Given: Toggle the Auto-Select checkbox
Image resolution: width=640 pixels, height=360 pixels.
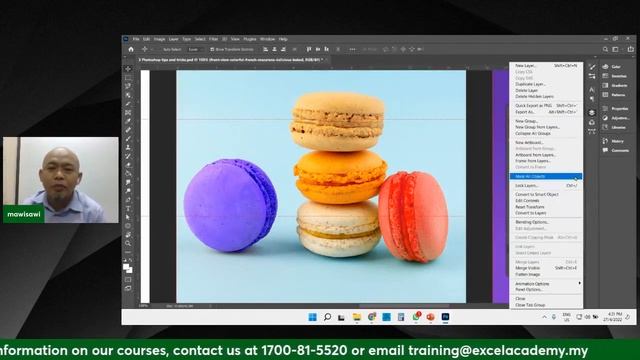Looking at the screenshot, I should point(160,49).
